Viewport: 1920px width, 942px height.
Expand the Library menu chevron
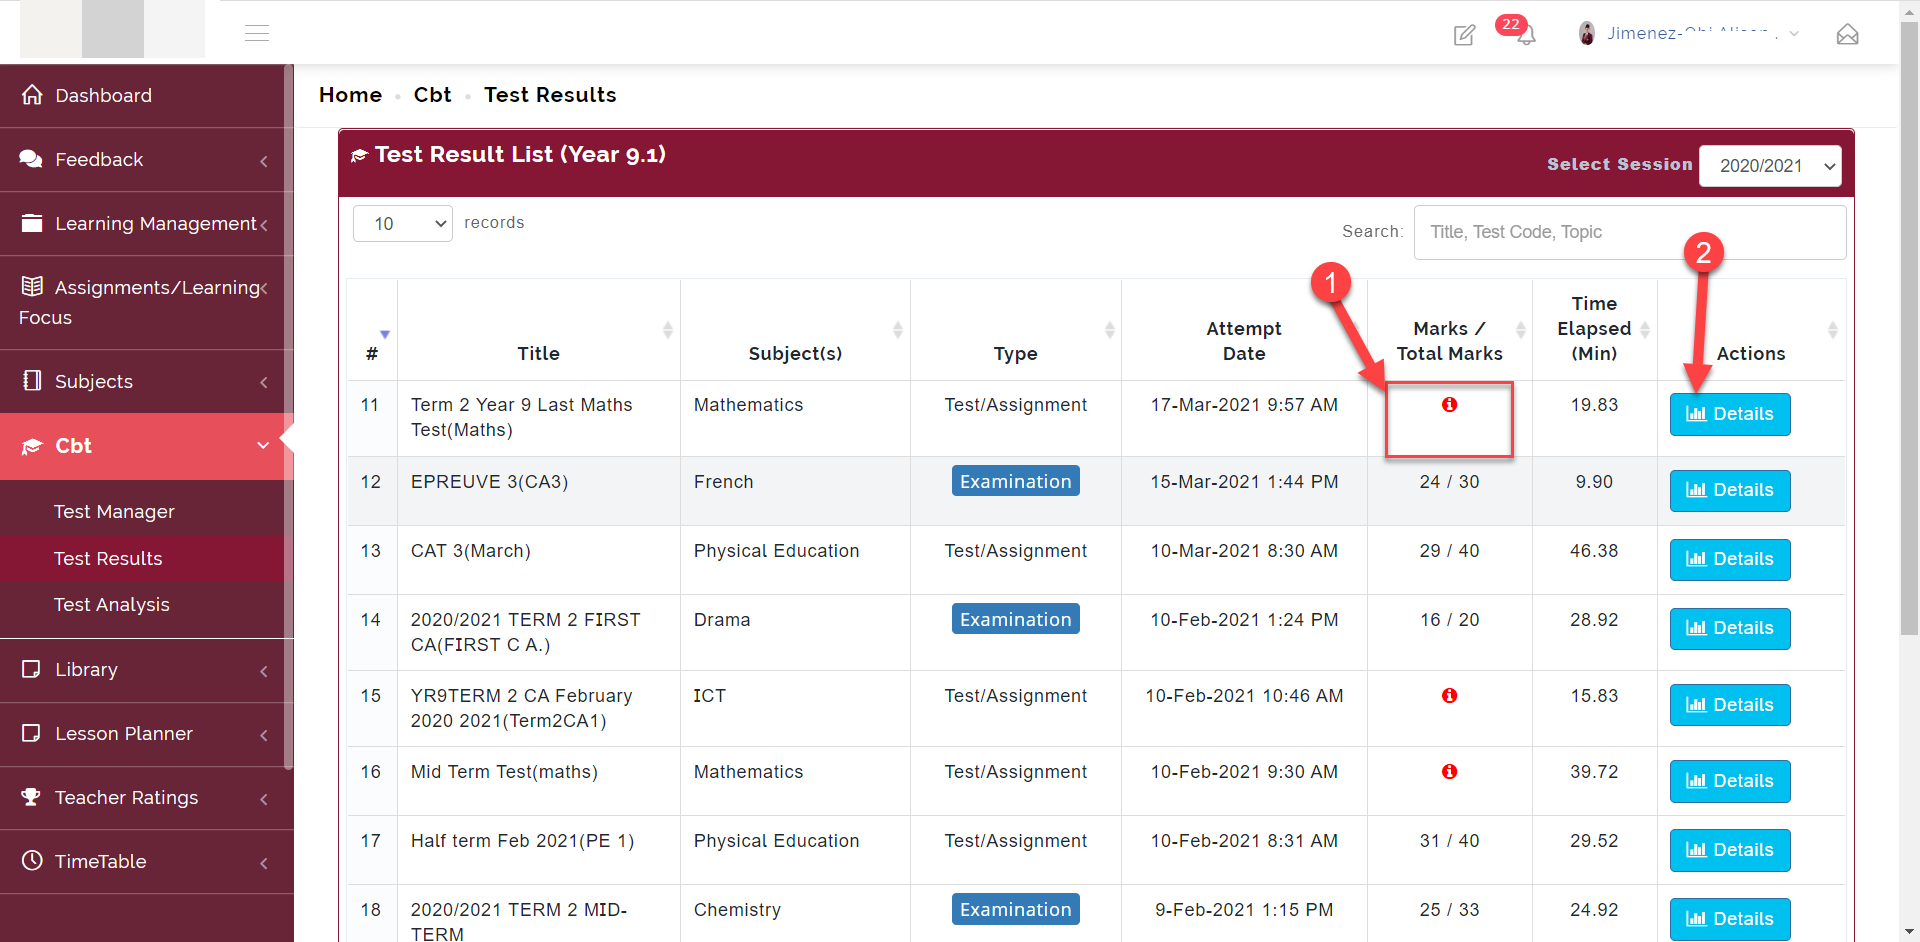tap(264, 671)
